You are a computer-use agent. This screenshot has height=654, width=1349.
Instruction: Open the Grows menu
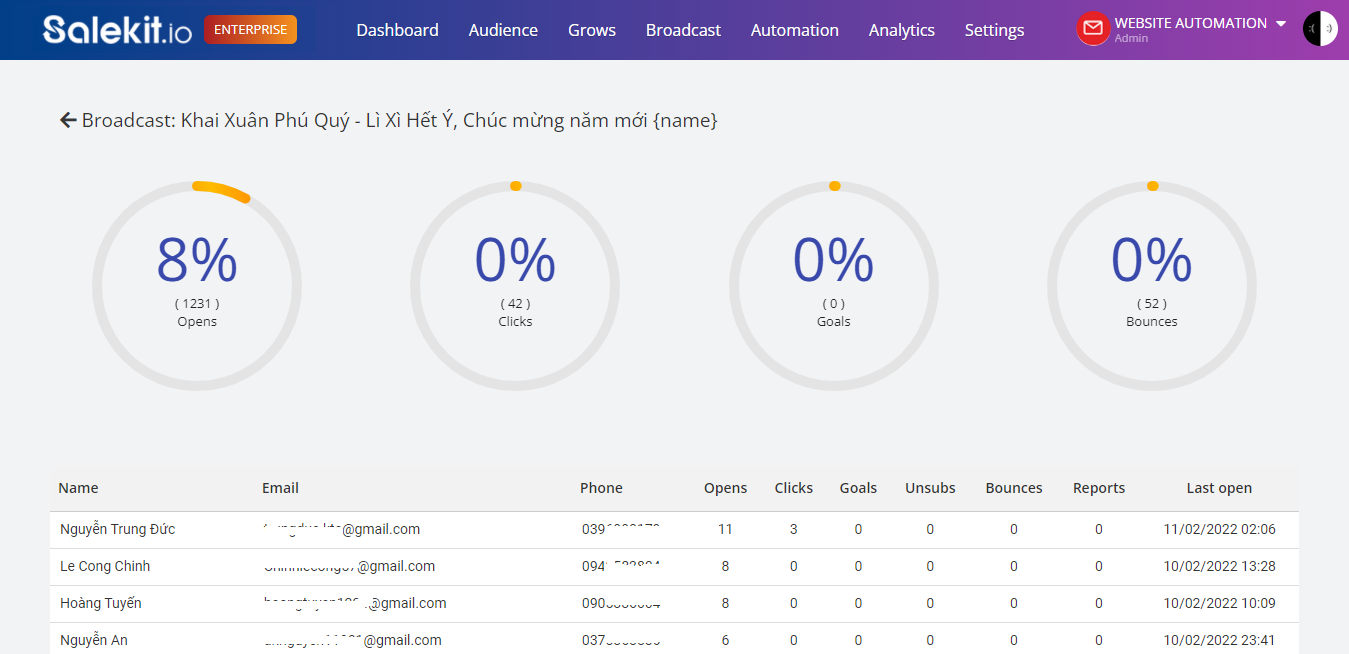click(592, 30)
